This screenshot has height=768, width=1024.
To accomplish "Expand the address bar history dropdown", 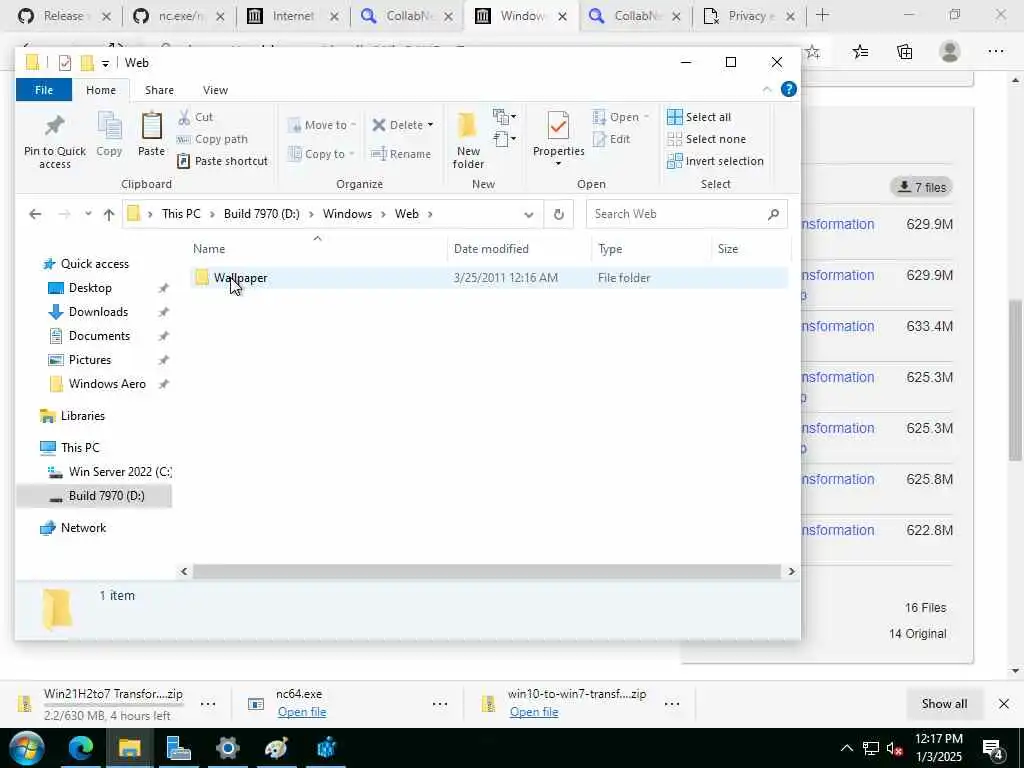I will (528, 214).
